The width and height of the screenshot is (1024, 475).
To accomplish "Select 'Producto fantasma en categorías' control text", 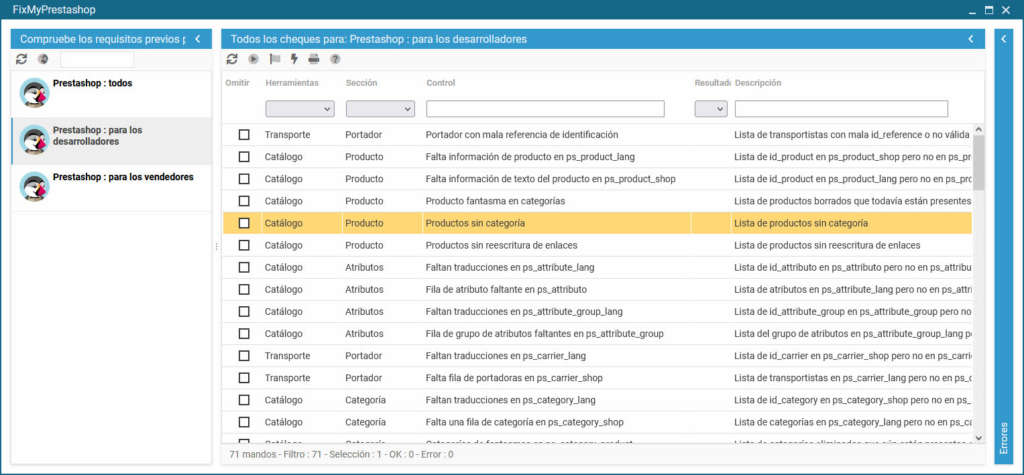I will tap(495, 201).
